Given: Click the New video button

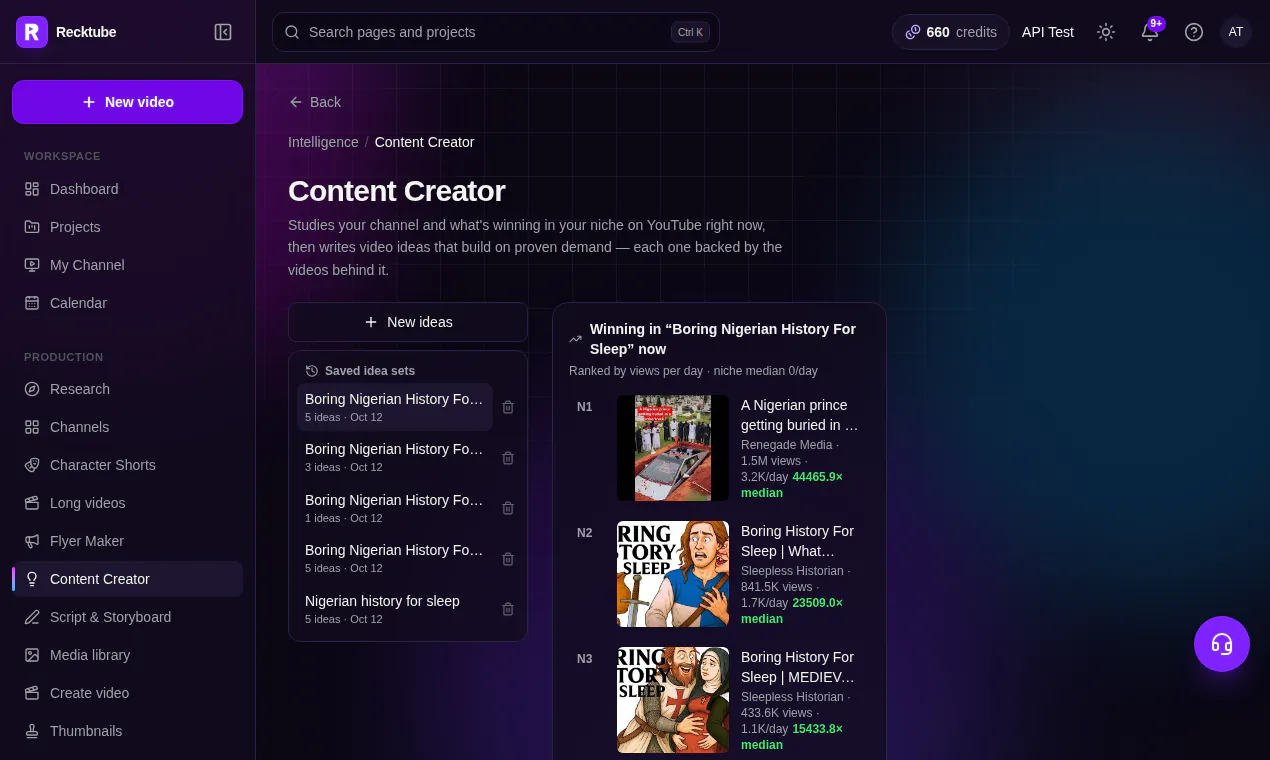Looking at the screenshot, I should (127, 102).
